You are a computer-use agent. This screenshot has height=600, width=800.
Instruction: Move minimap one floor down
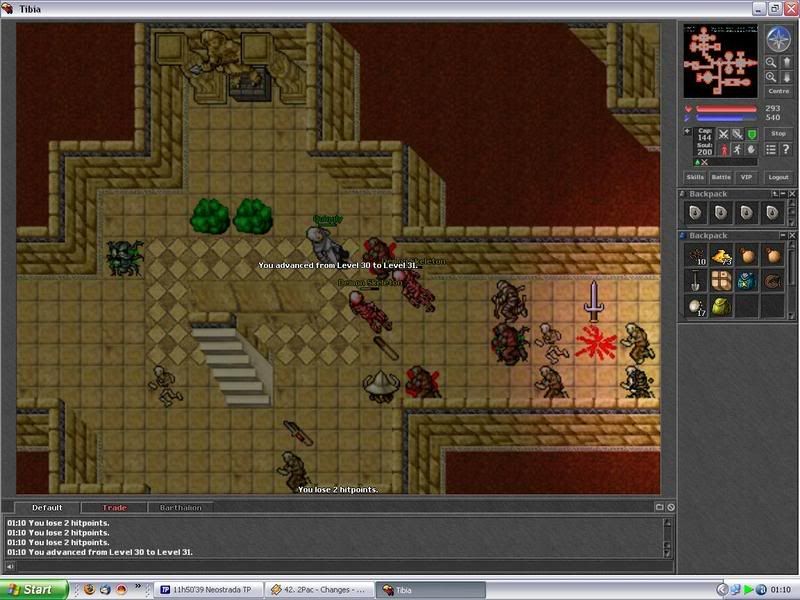tap(787, 77)
